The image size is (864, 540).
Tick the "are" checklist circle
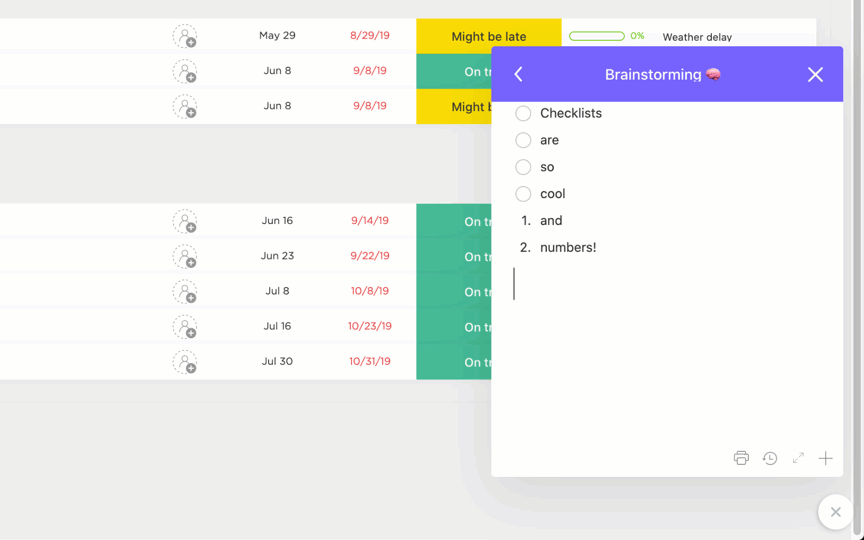pos(523,141)
